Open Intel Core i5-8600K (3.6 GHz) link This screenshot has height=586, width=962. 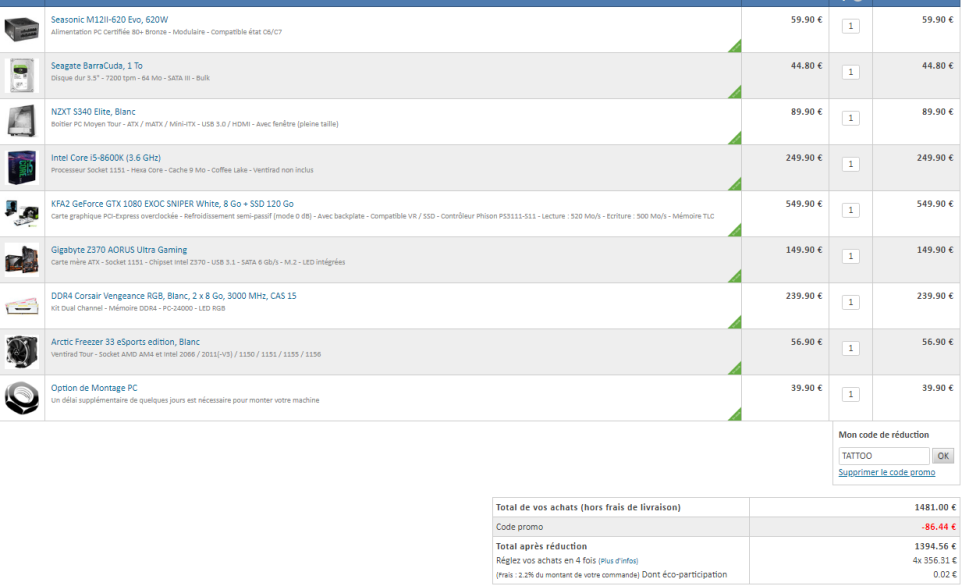coord(106,158)
